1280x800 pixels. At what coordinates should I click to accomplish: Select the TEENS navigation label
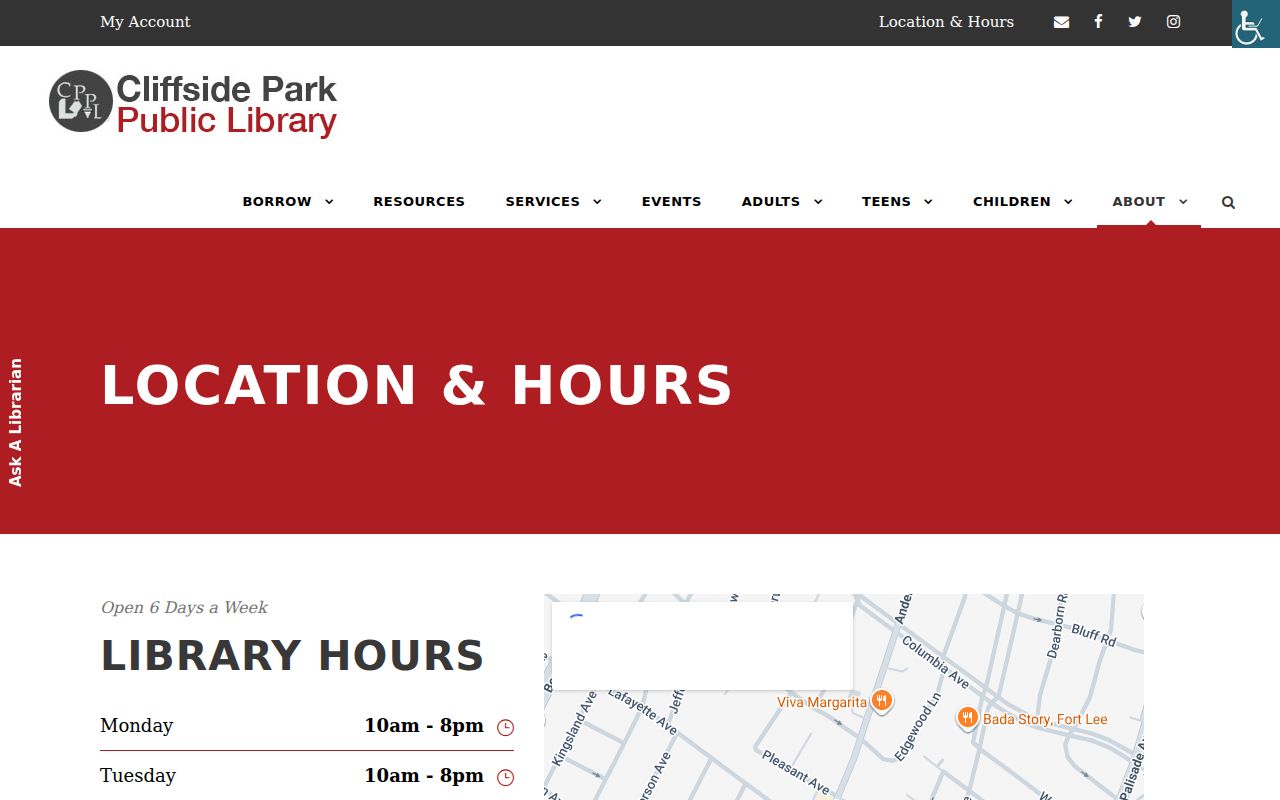coord(886,202)
